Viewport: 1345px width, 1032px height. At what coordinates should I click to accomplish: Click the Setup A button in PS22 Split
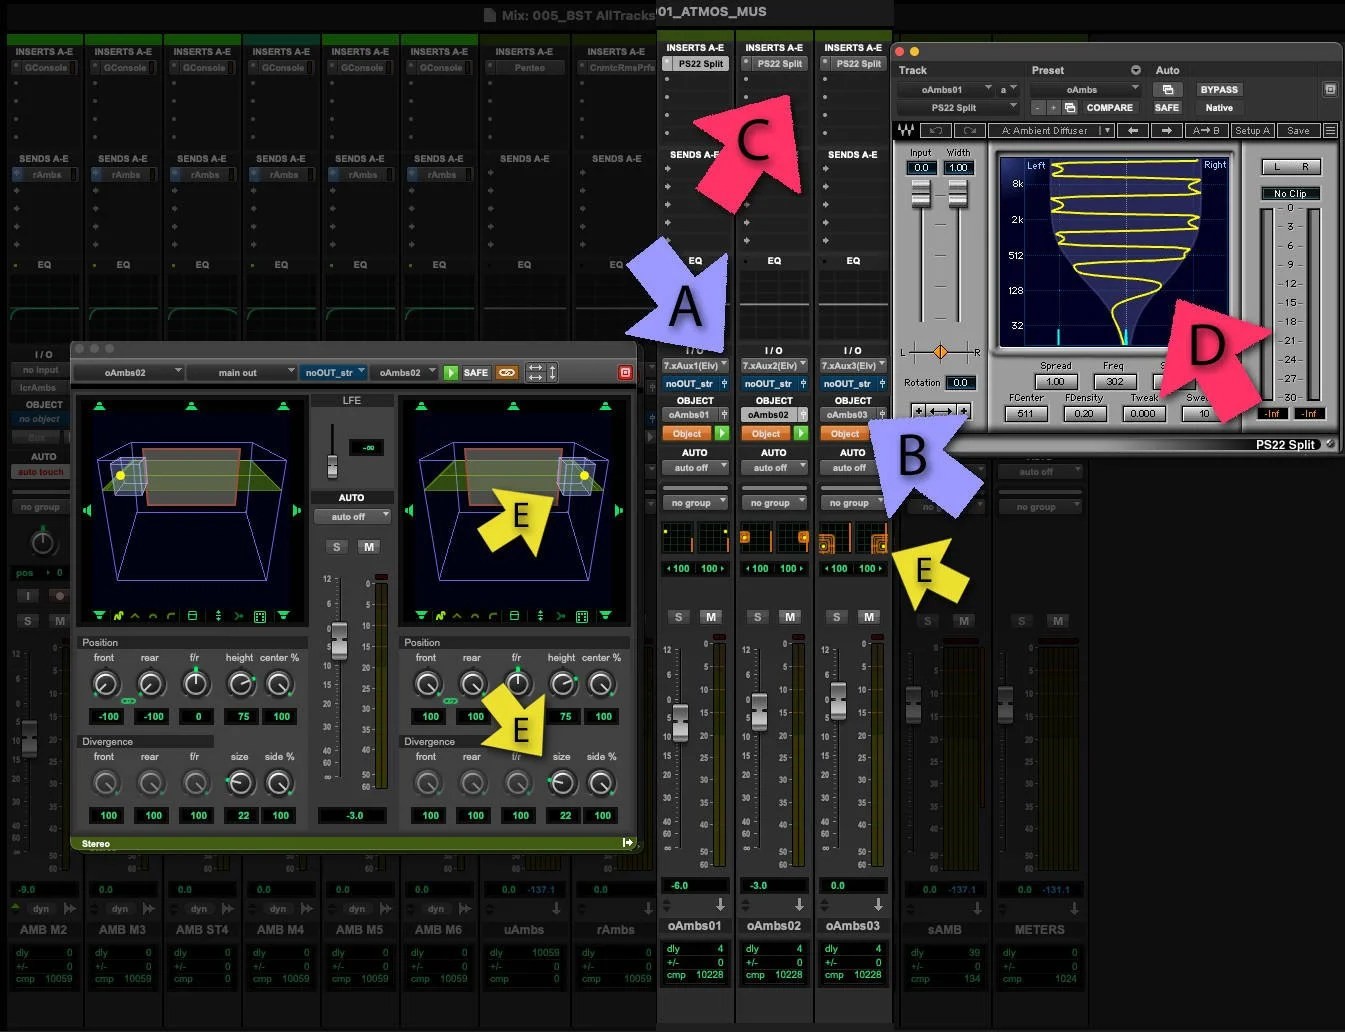tap(1252, 130)
